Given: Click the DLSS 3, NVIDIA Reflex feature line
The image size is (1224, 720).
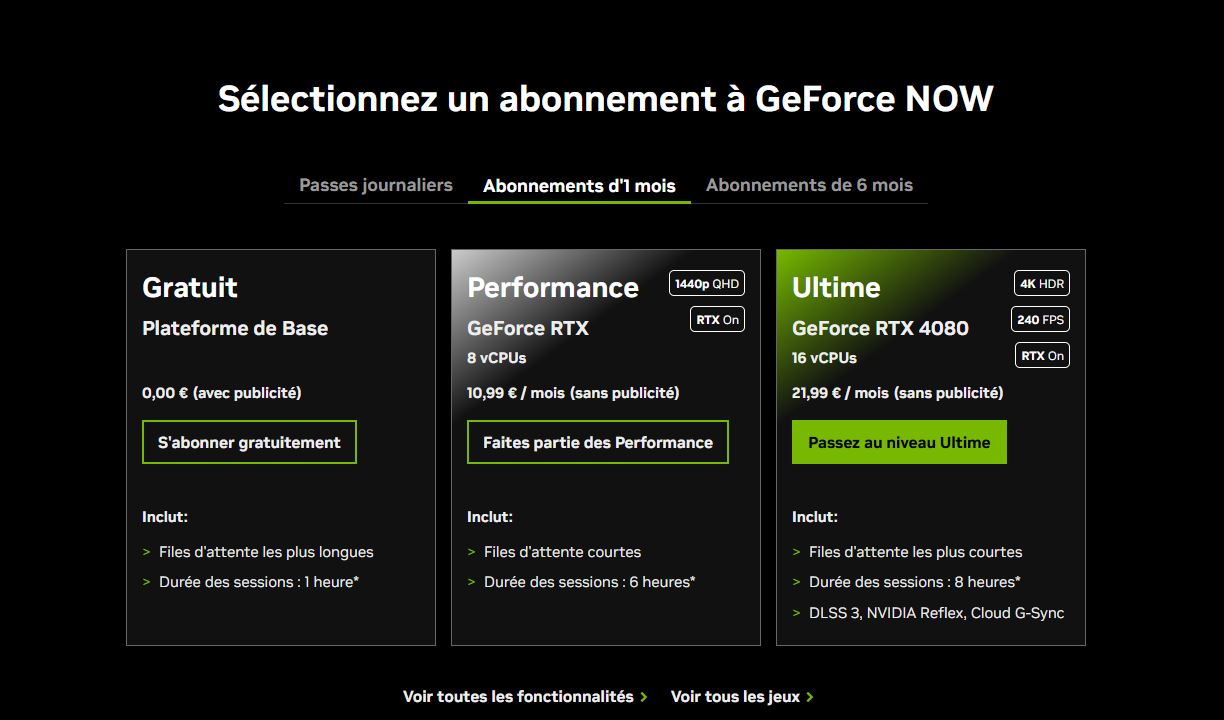Looking at the screenshot, I should coord(936,613).
